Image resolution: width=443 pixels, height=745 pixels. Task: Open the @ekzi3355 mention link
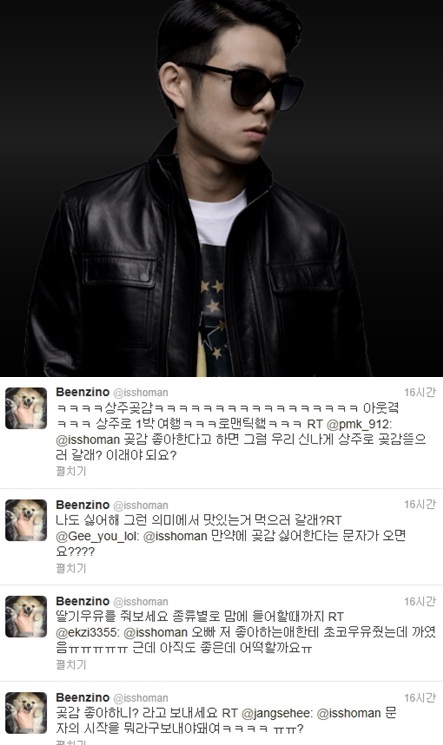[x=88, y=632]
